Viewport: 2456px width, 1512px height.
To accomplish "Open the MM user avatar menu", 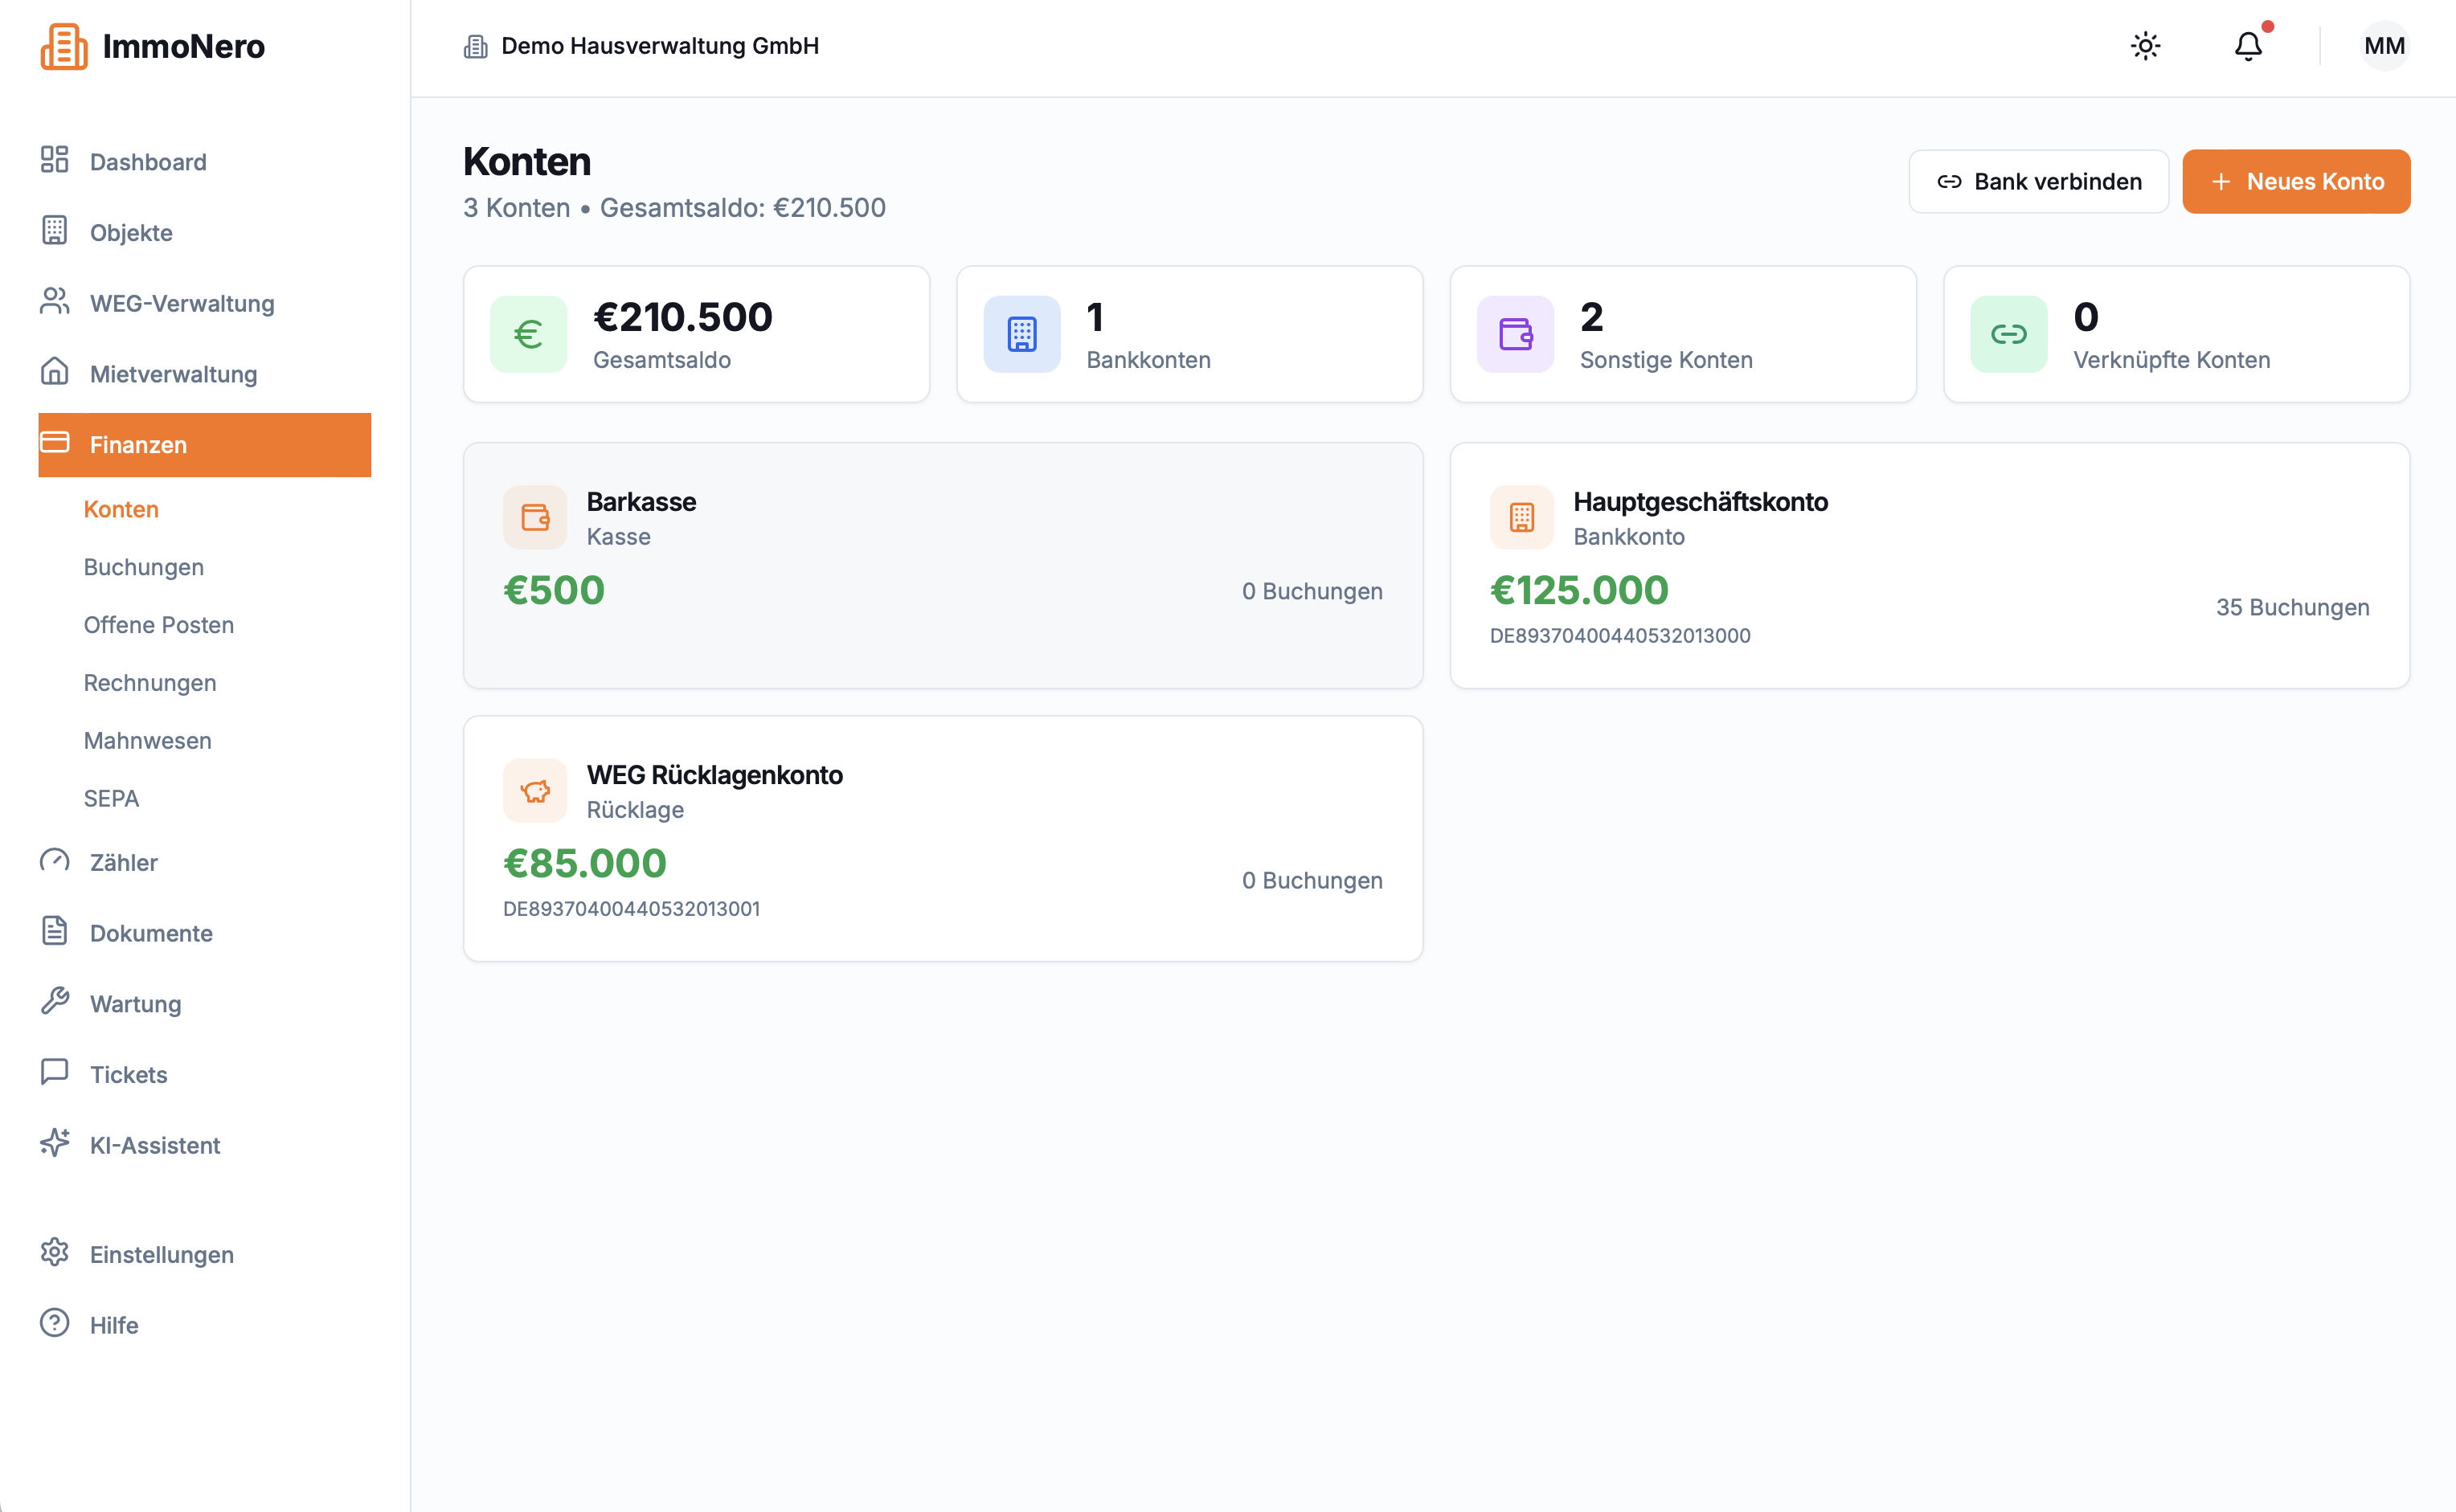I will 2384,46.
